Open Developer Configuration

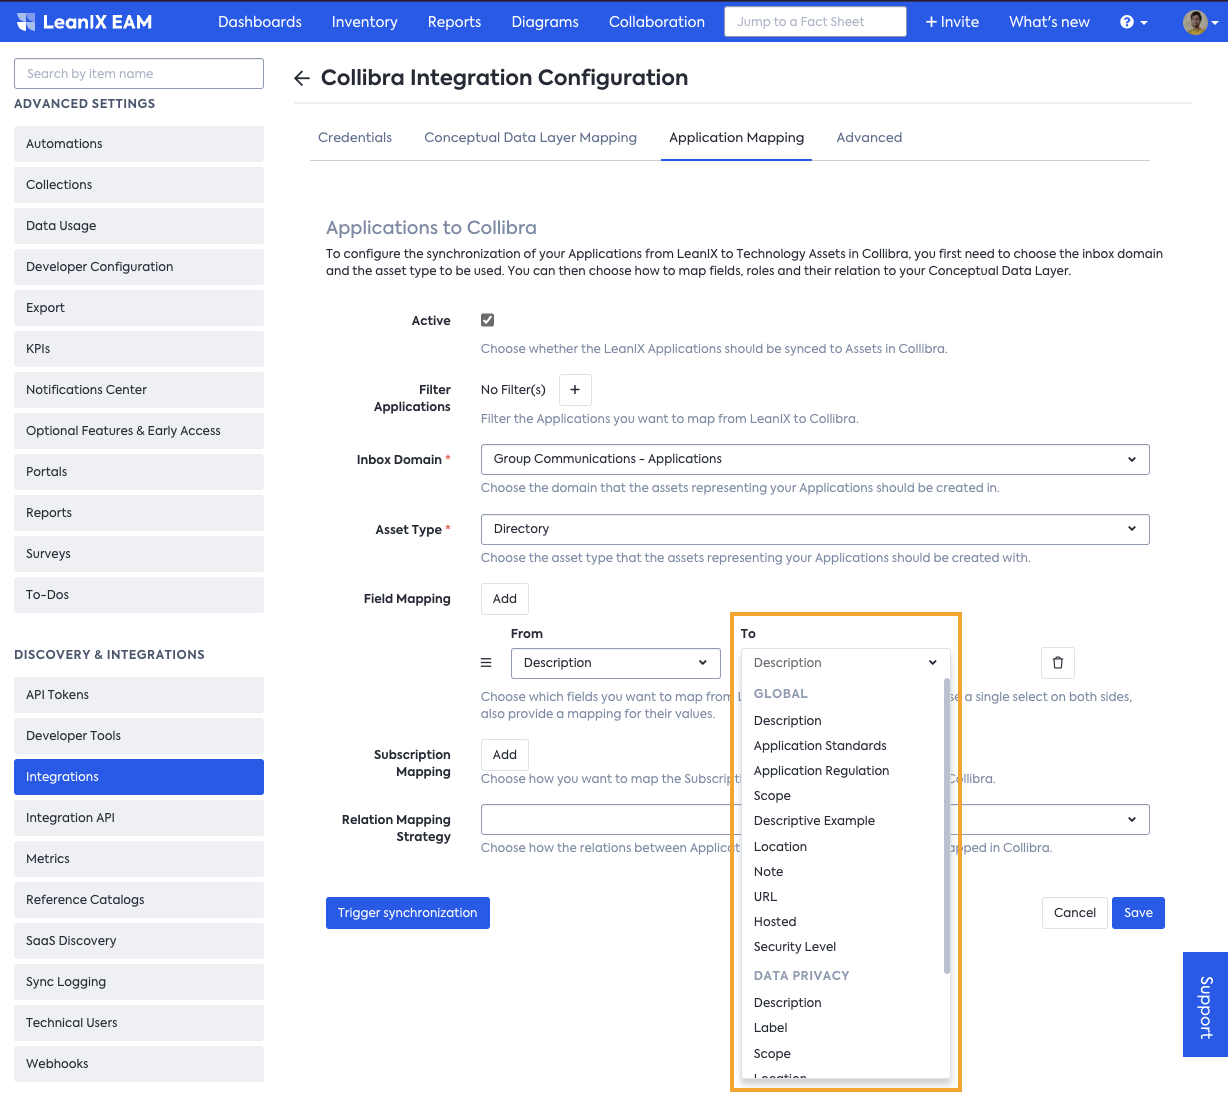coord(139,267)
